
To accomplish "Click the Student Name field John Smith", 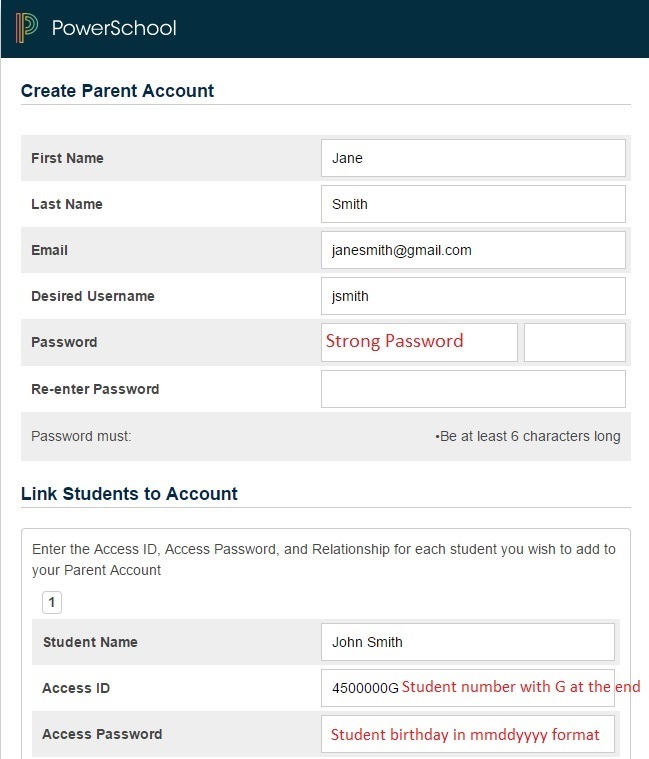I will tap(468, 642).
